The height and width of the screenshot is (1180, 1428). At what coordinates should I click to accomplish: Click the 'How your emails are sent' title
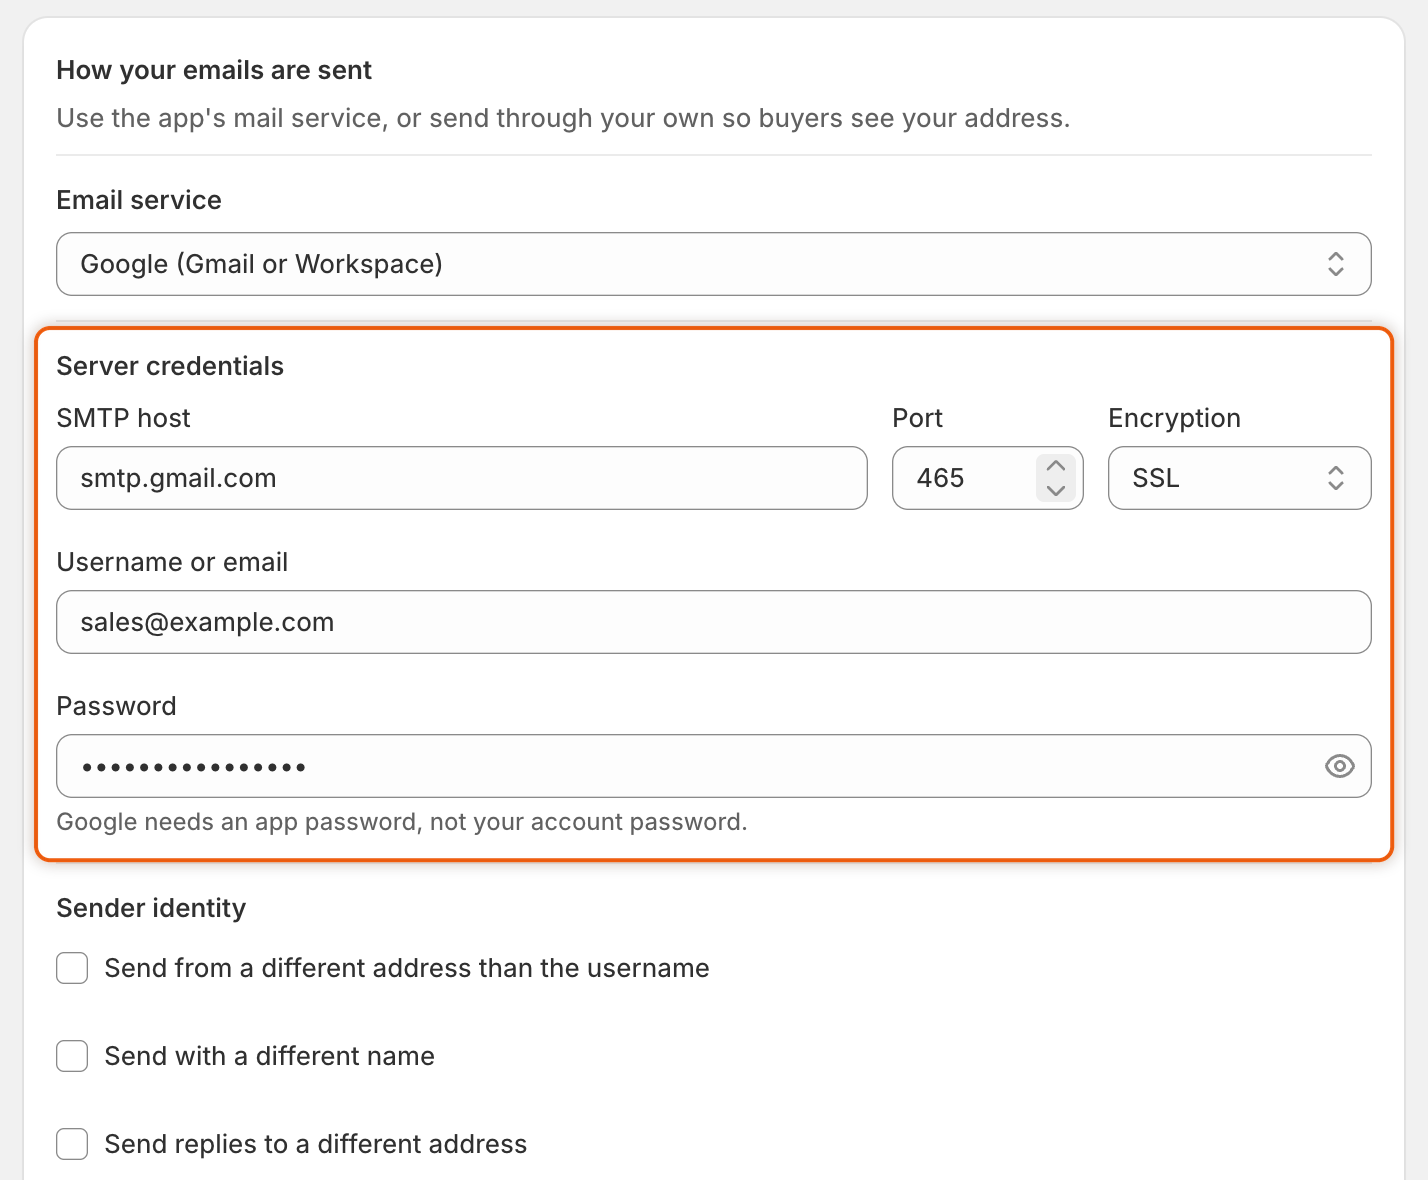pyautogui.click(x=214, y=70)
